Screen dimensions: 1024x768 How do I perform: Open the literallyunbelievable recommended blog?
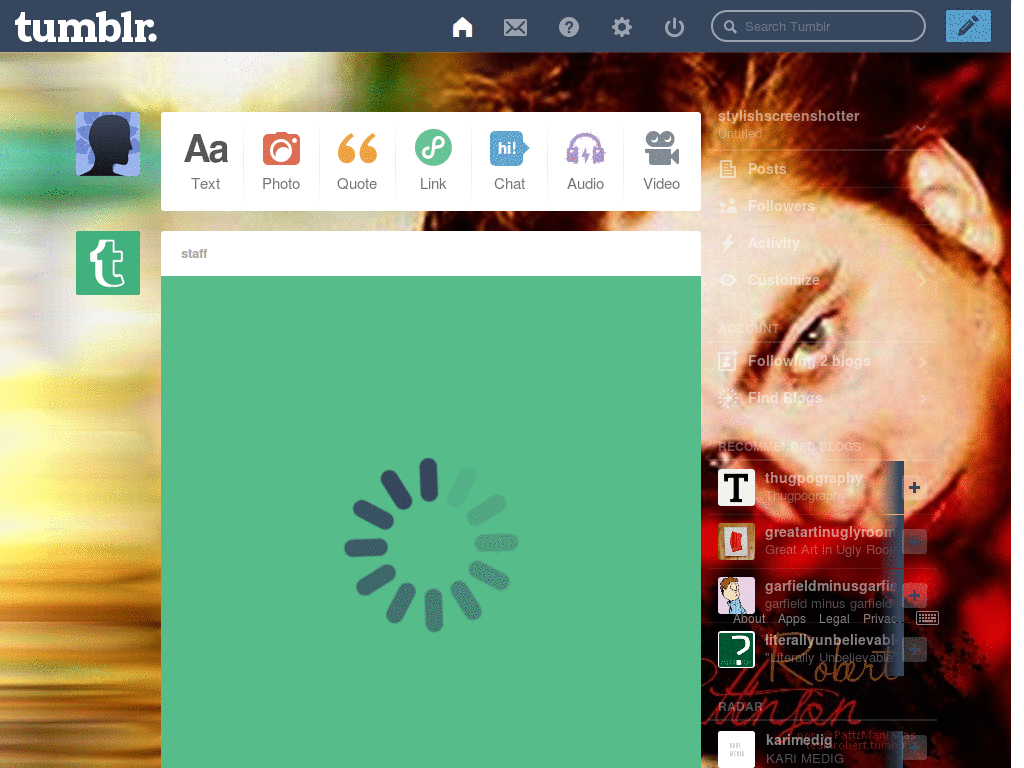coord(830,640)
